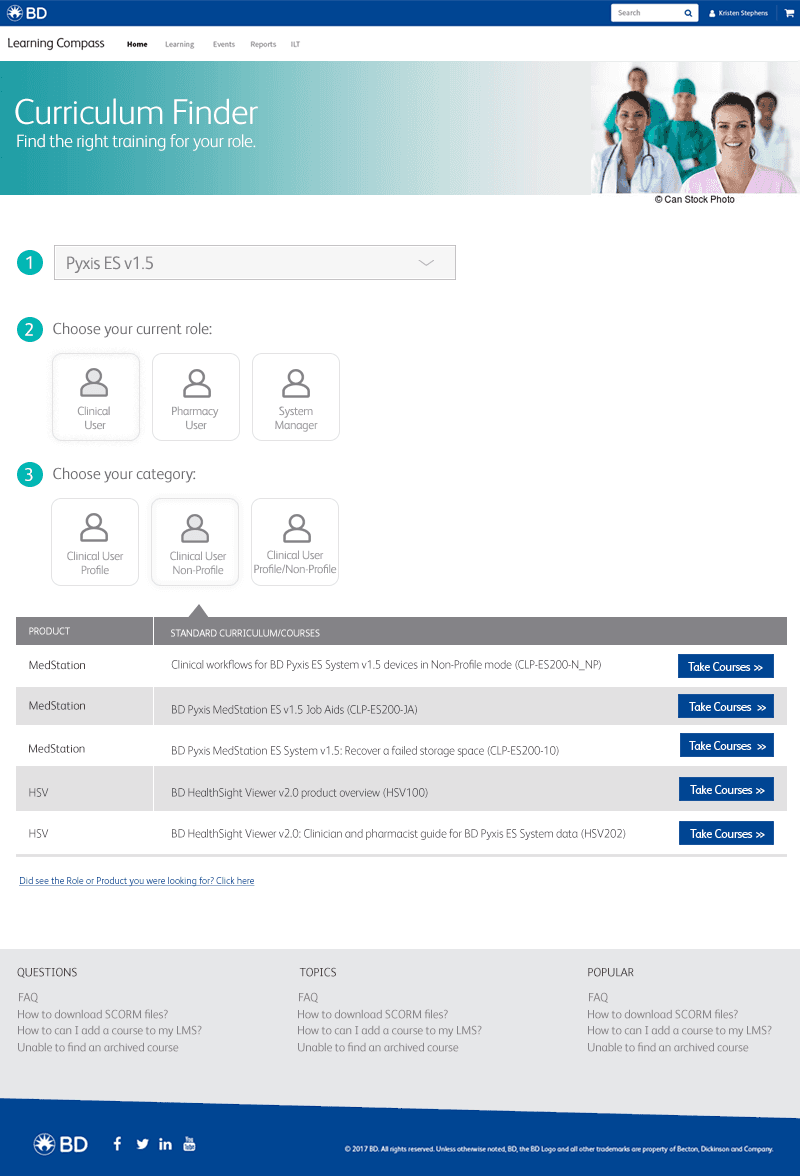Screen dimensions: 800x1176
Task: Go to the Home menu item
Action: pyautogui.click(x=137, y=44)
